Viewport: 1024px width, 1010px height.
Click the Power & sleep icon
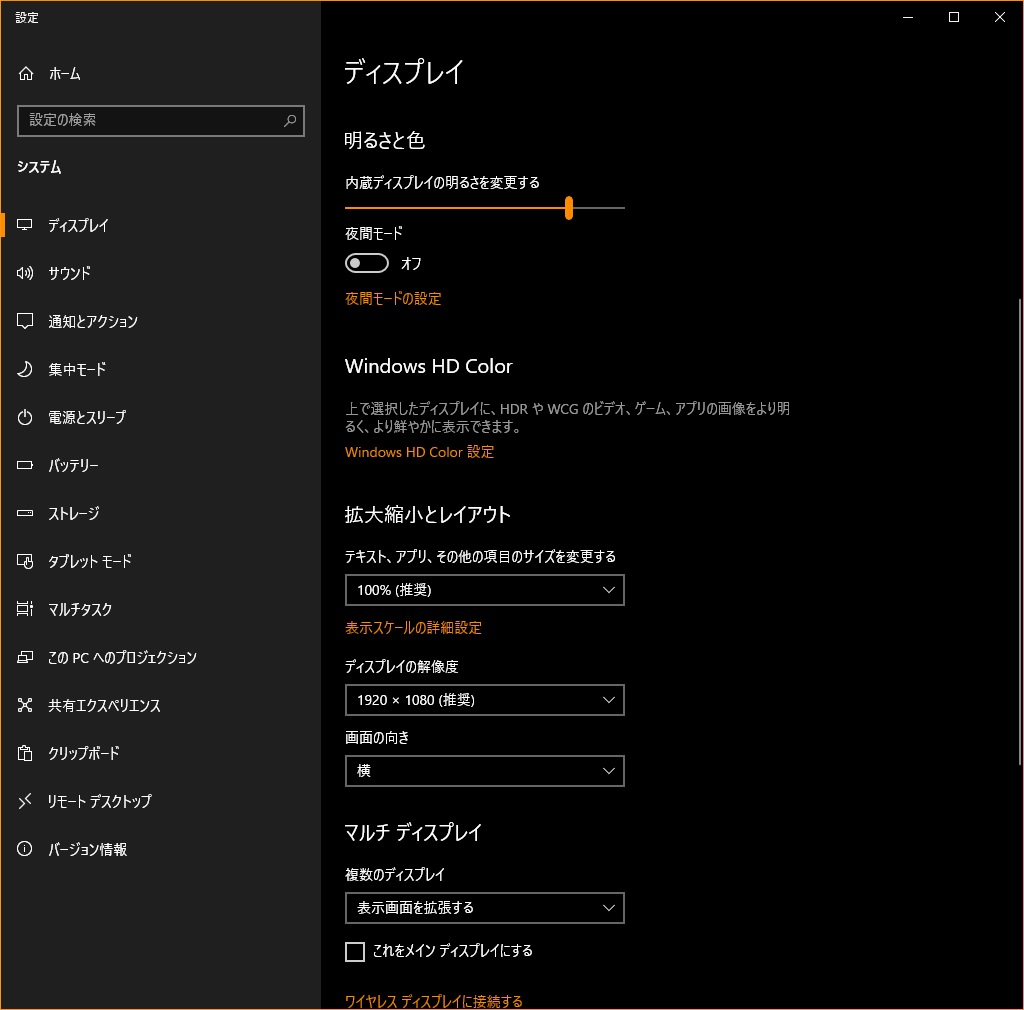tap(26, 417)
